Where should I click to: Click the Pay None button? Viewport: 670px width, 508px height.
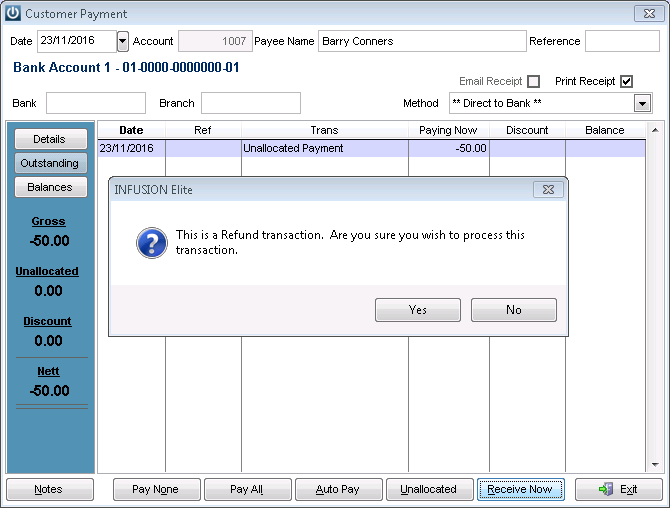point(157,489)
